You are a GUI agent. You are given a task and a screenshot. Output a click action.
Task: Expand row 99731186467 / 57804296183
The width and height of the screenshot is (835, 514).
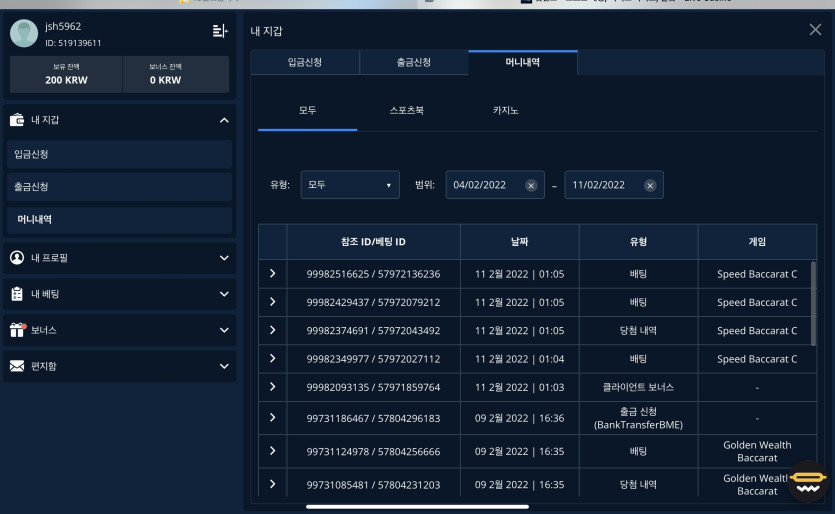(273, 417)
